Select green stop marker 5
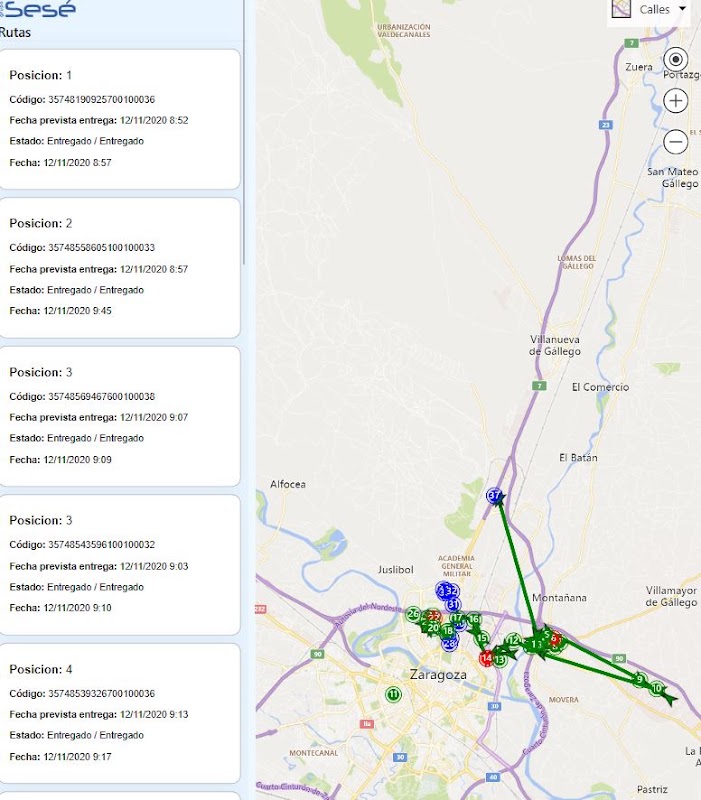The image size is (701, 800). point(546,635)
